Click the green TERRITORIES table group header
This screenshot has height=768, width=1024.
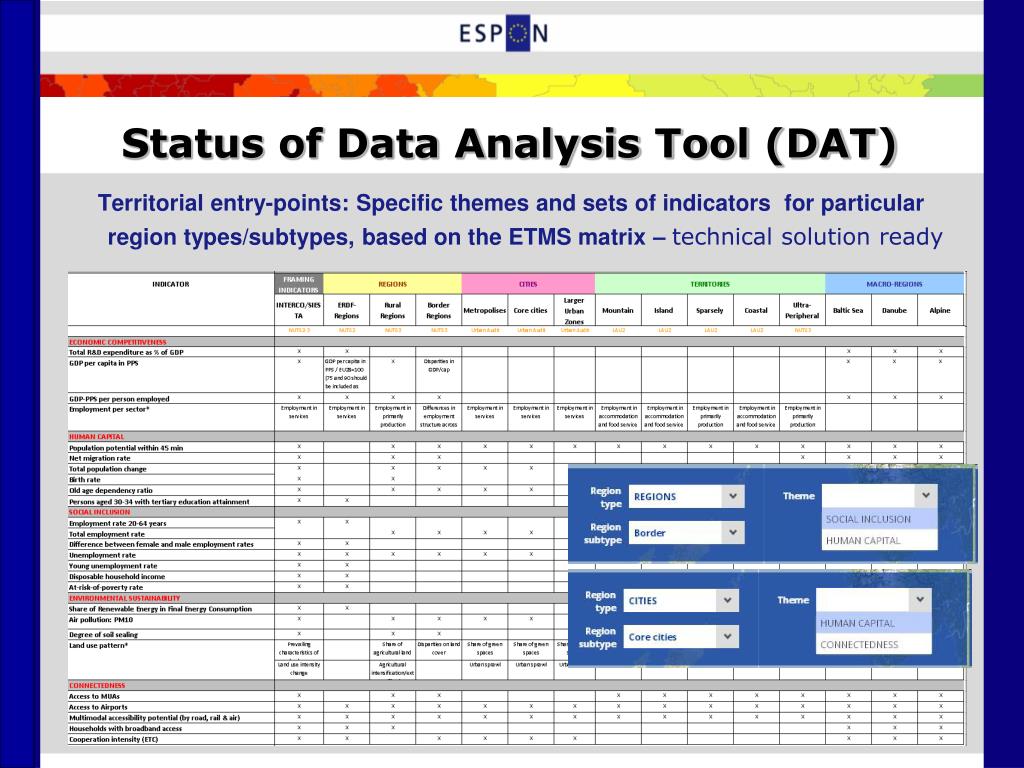pos(710,284)
